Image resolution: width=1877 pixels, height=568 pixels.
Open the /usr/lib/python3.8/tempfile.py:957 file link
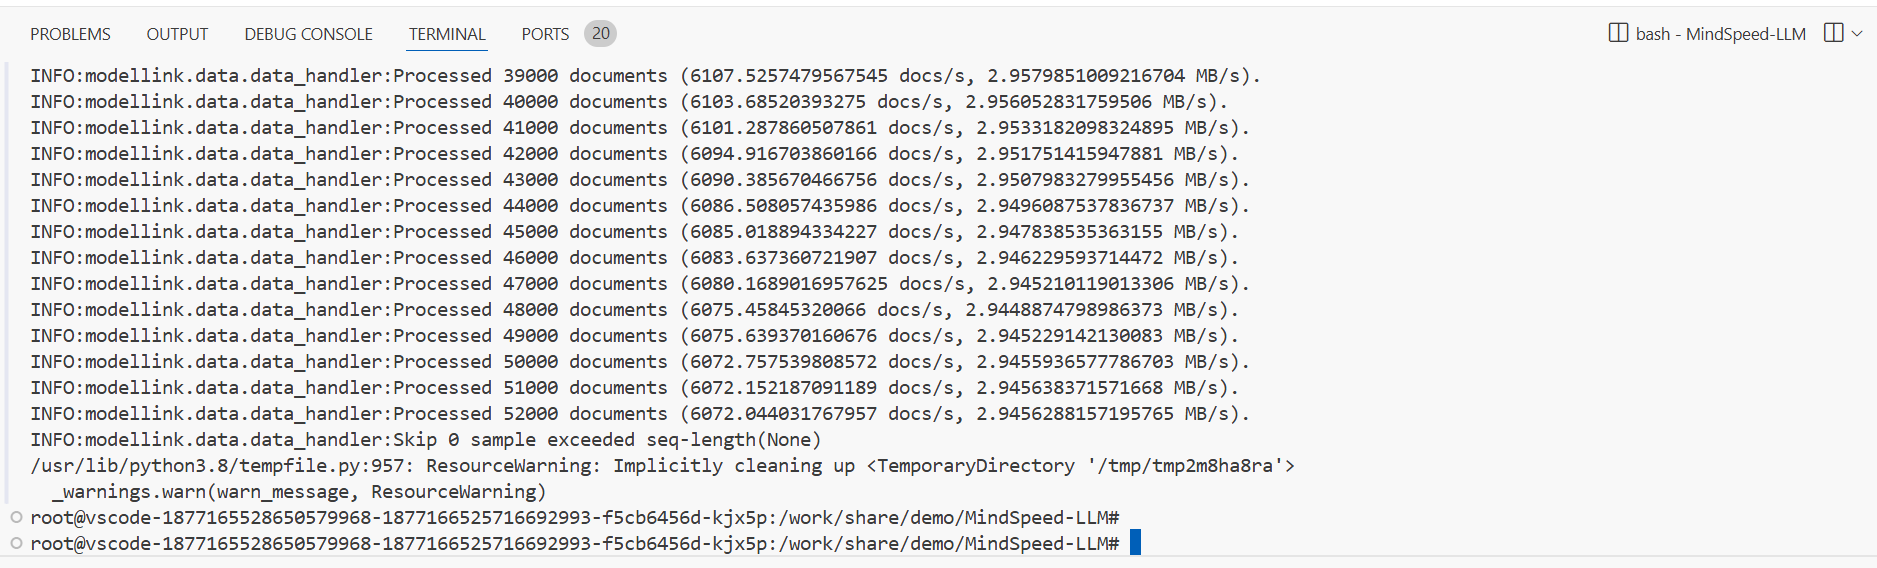tap(221, 466)
